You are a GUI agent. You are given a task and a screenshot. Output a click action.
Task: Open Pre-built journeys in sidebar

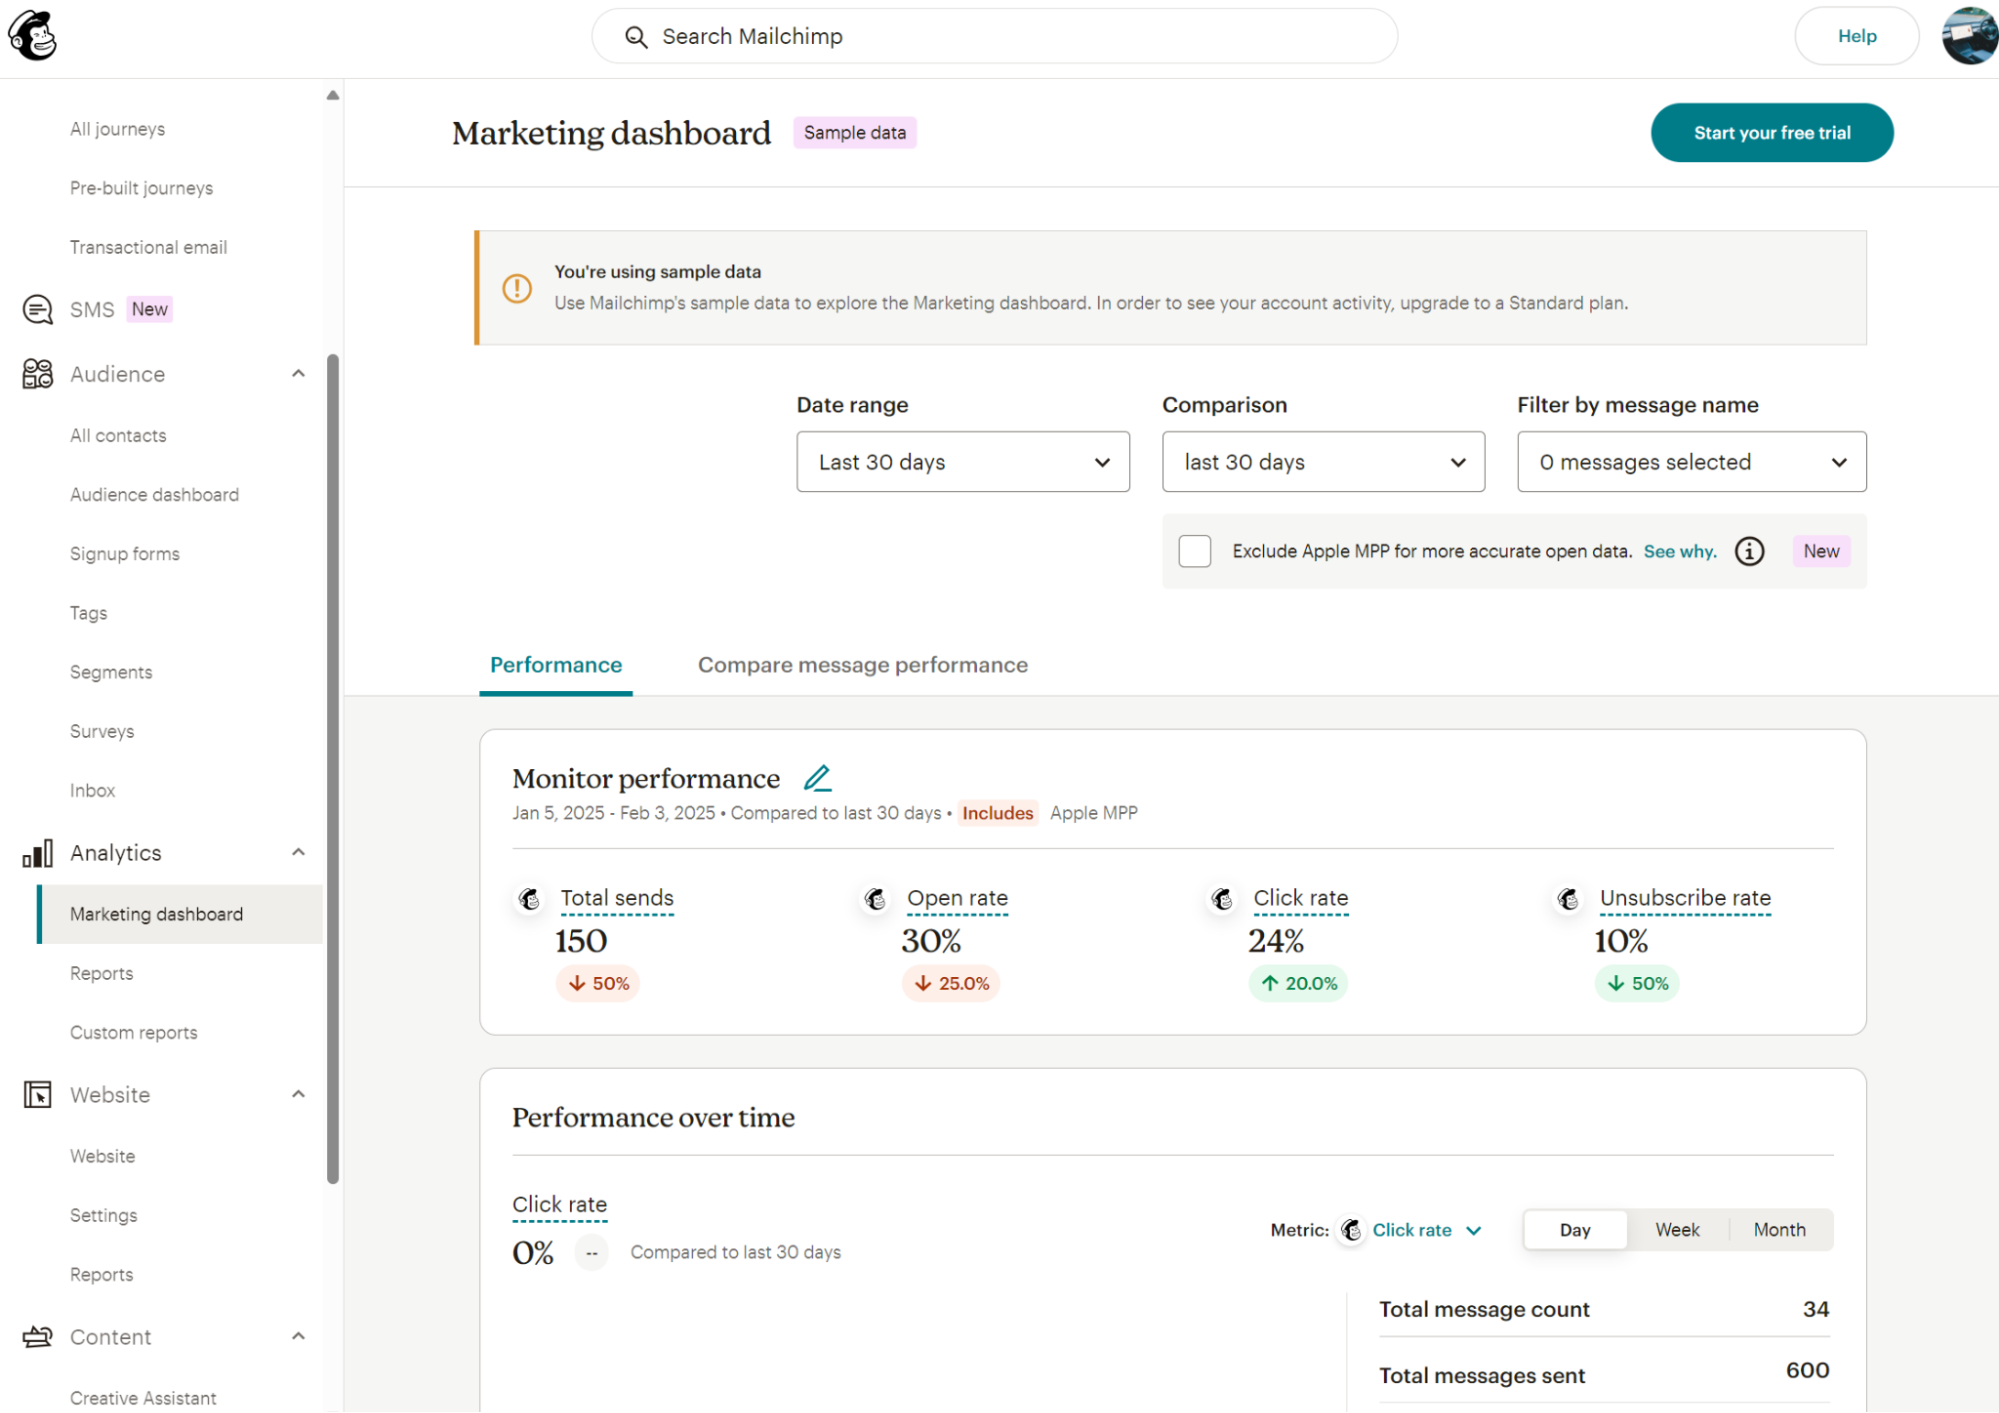141,188
